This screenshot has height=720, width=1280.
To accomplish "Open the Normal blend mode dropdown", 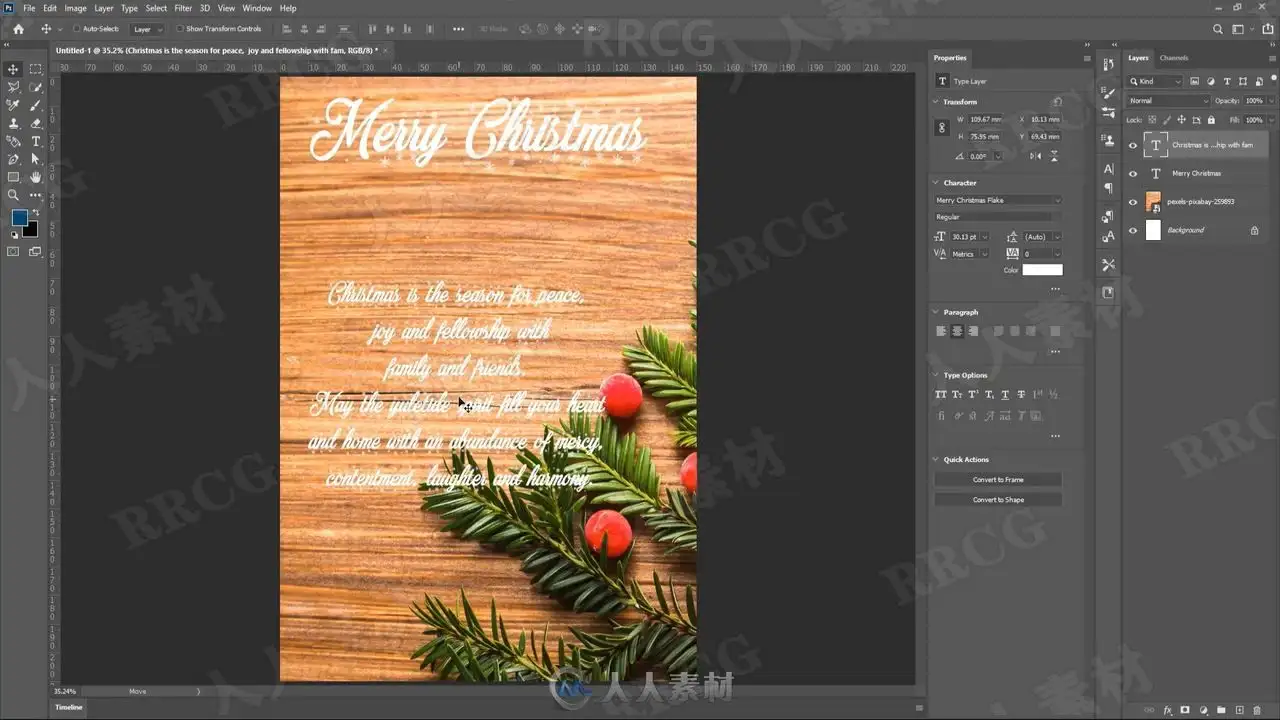I will click(1168, 101).
